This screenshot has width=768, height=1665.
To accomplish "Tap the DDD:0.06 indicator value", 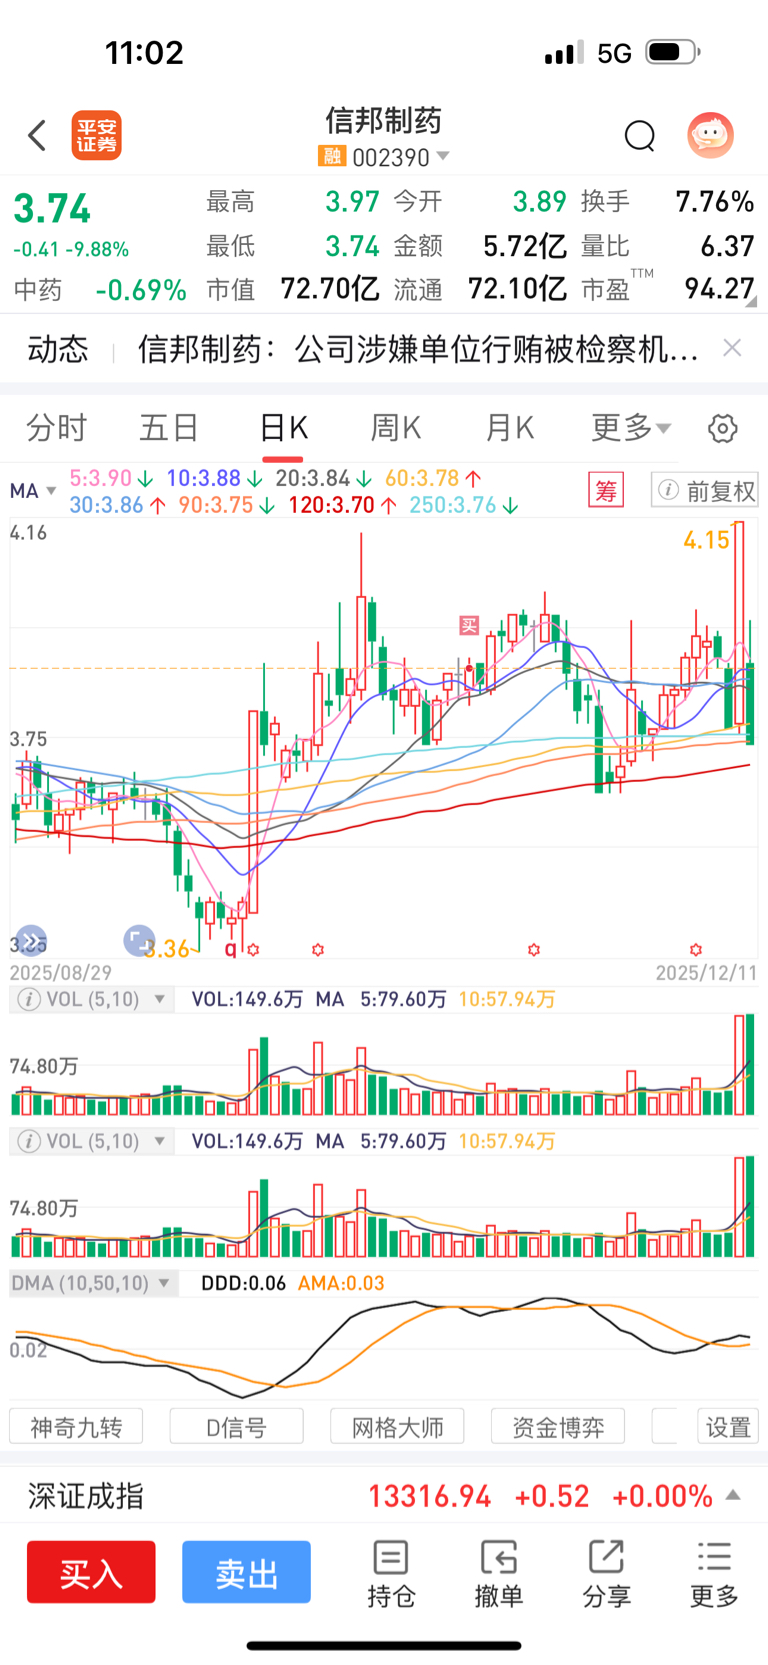I will pos(243,1283).
